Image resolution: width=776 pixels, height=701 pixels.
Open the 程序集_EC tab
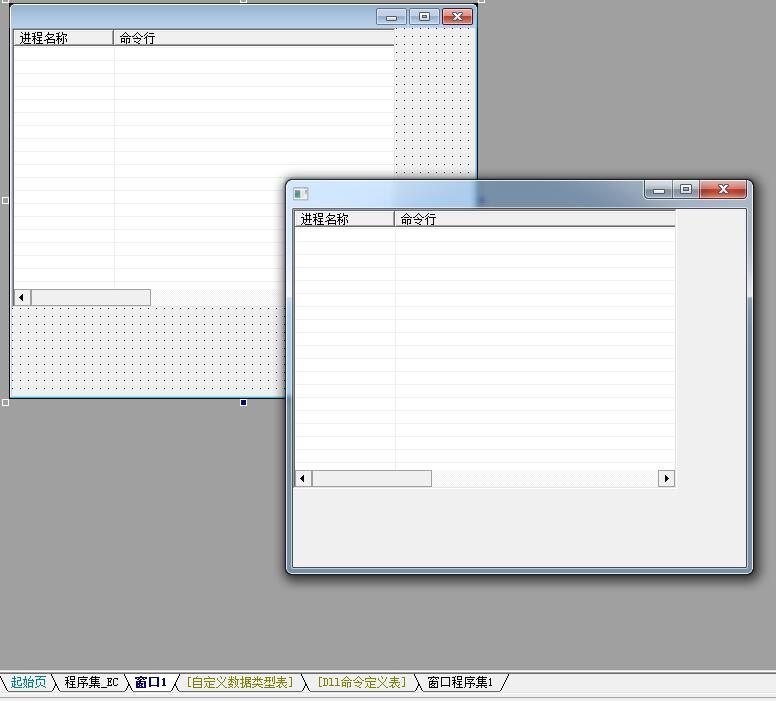[x=92, y=682]
